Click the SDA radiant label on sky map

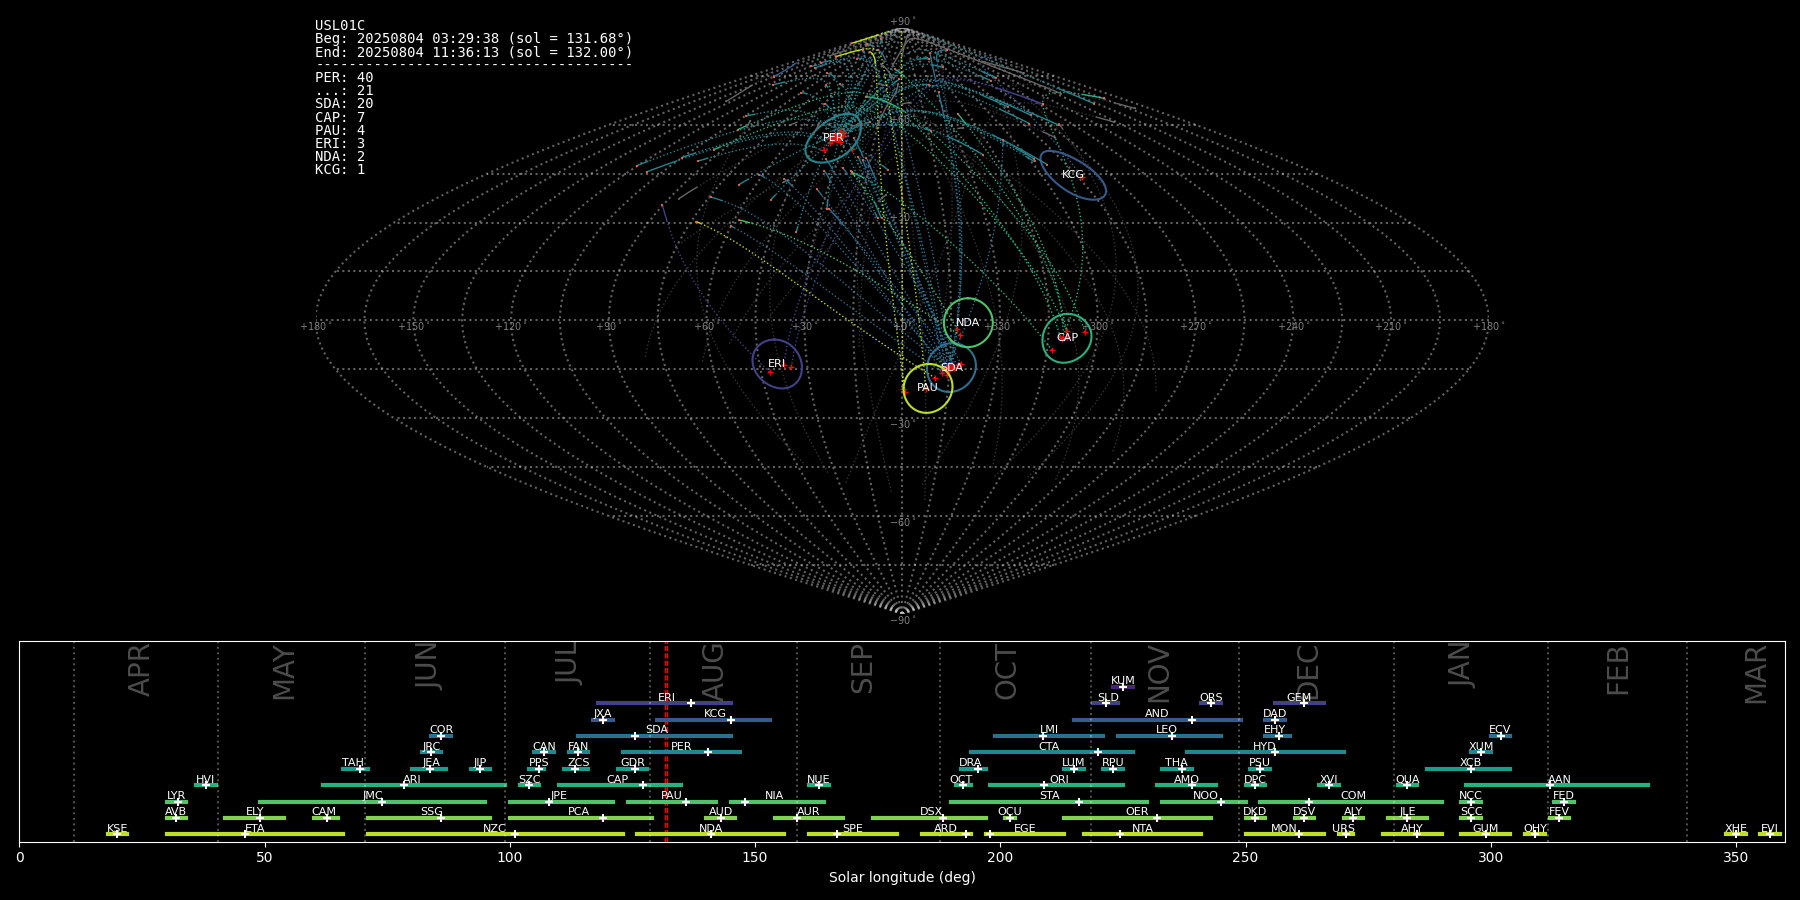click(x=951, y=368)
